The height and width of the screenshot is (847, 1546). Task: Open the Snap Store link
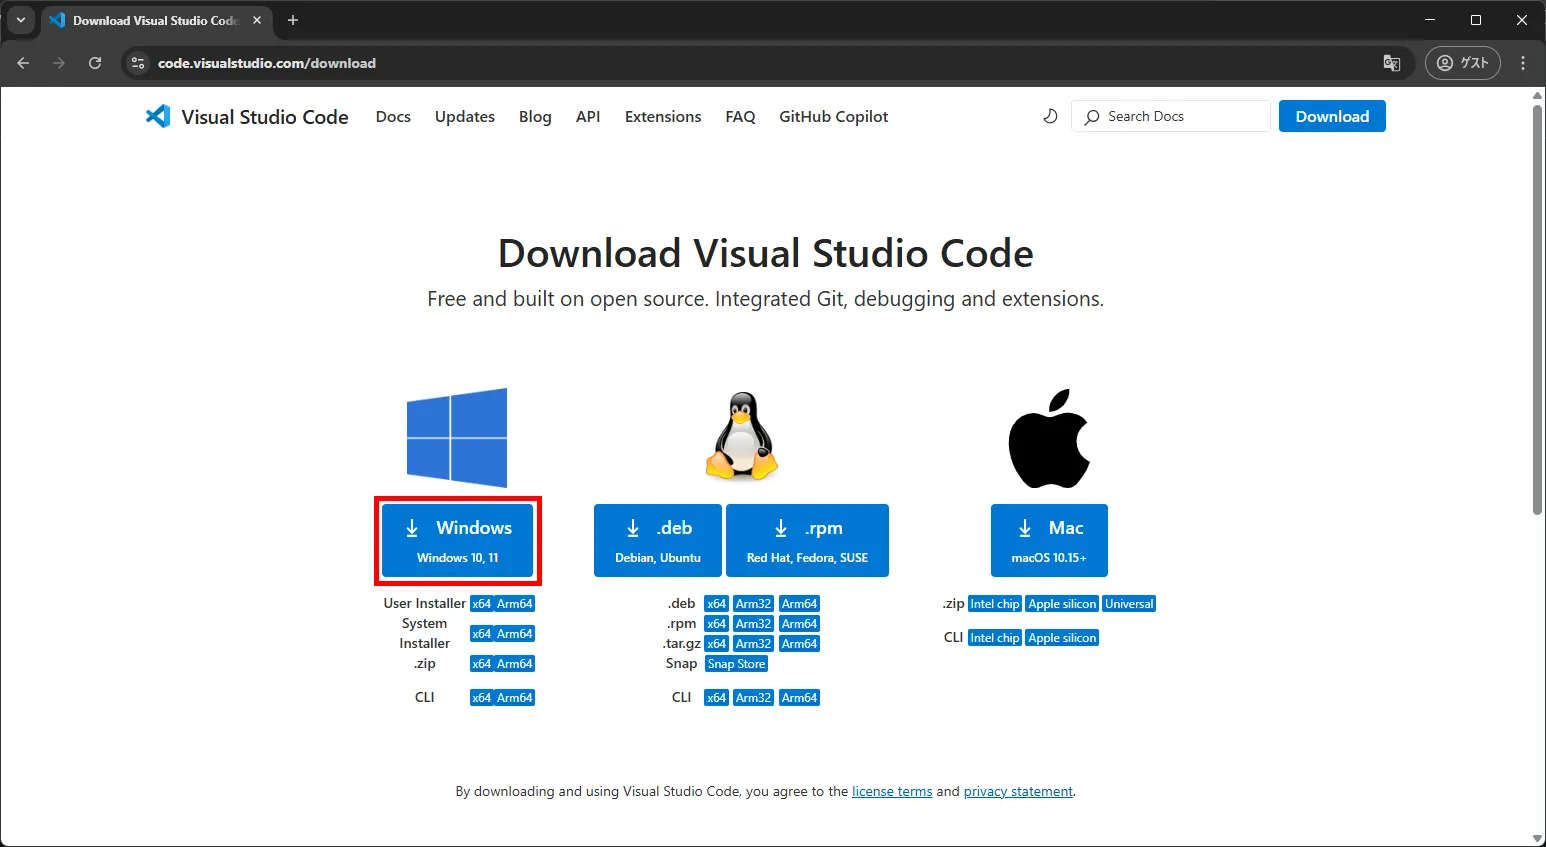pyautogui.click(x=736, y=664)
